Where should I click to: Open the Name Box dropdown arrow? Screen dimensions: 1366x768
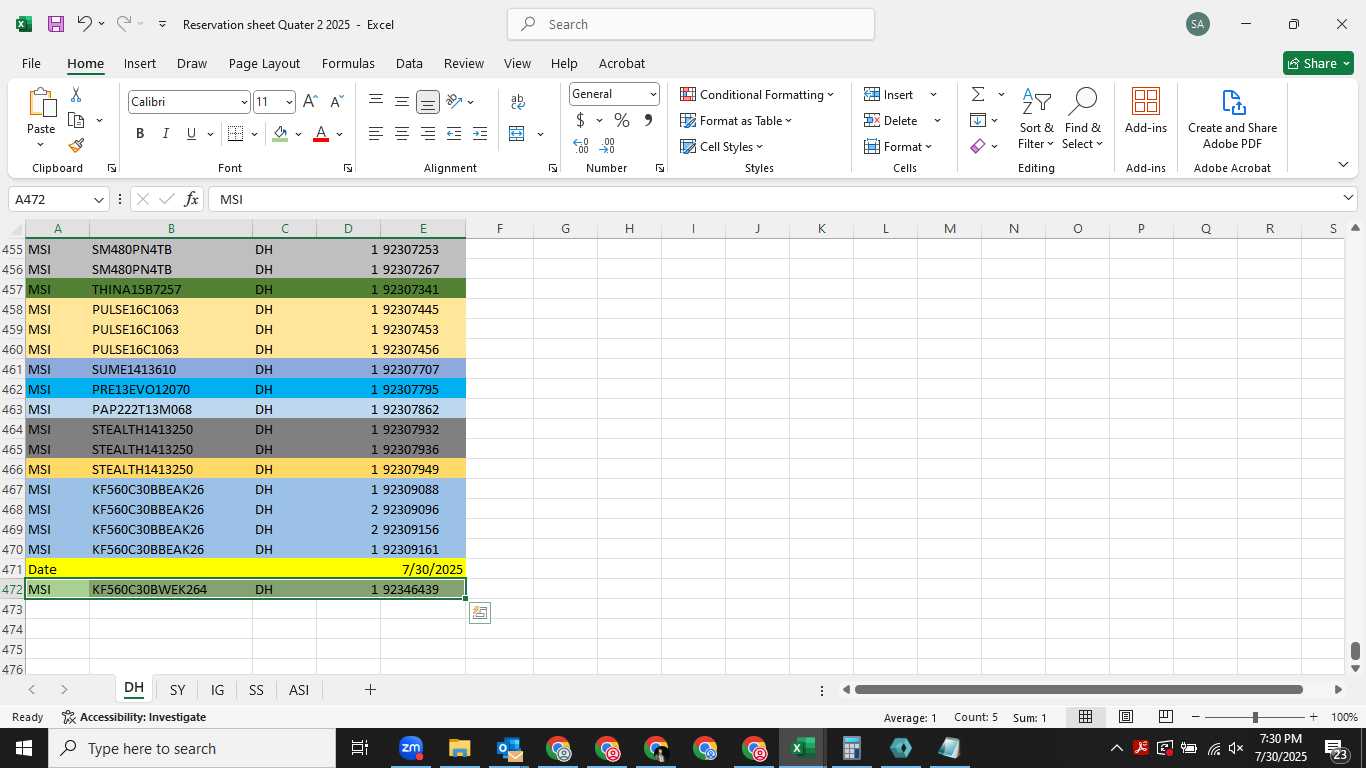pos(98,199)
